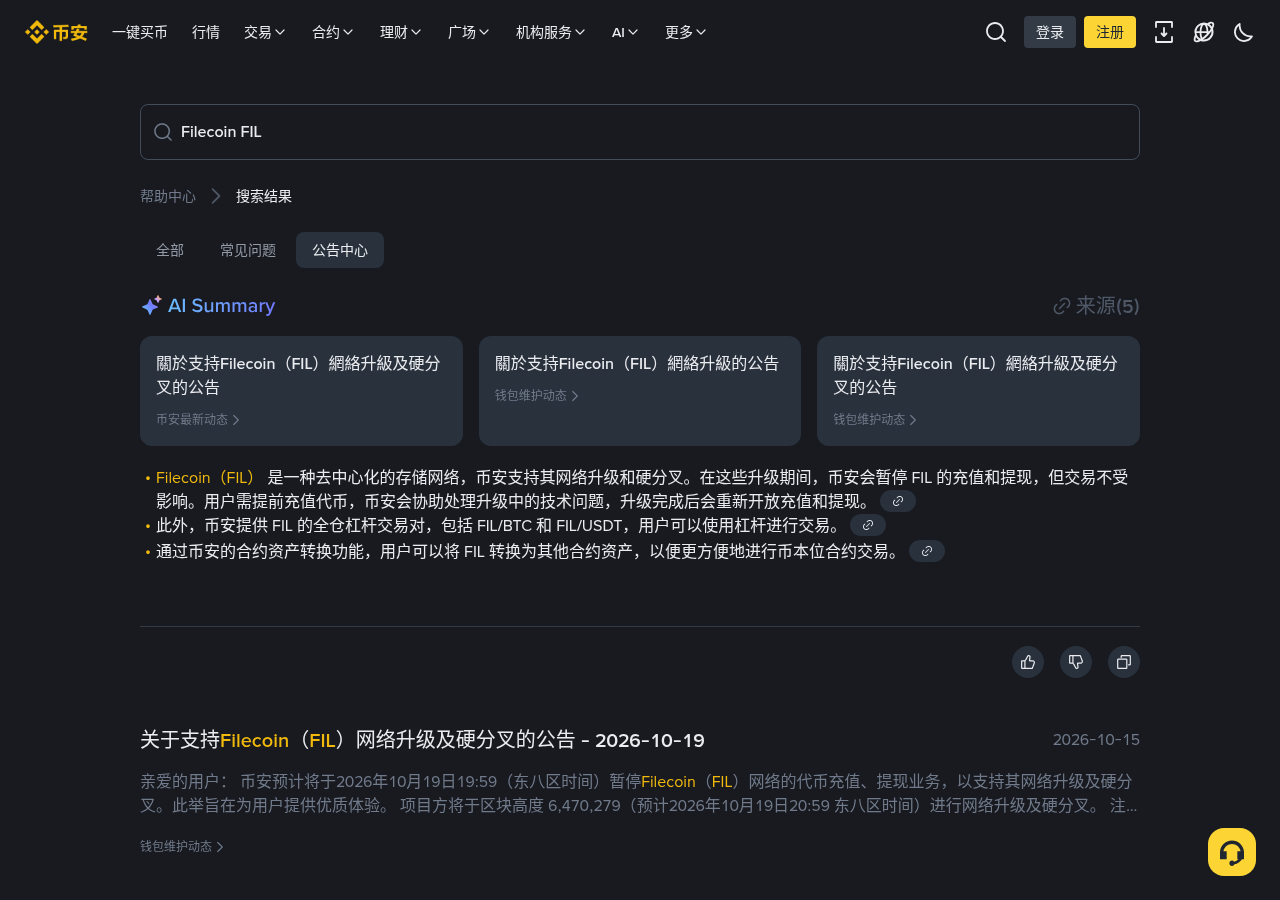Select the 公告中心 tab

point(340,250)
